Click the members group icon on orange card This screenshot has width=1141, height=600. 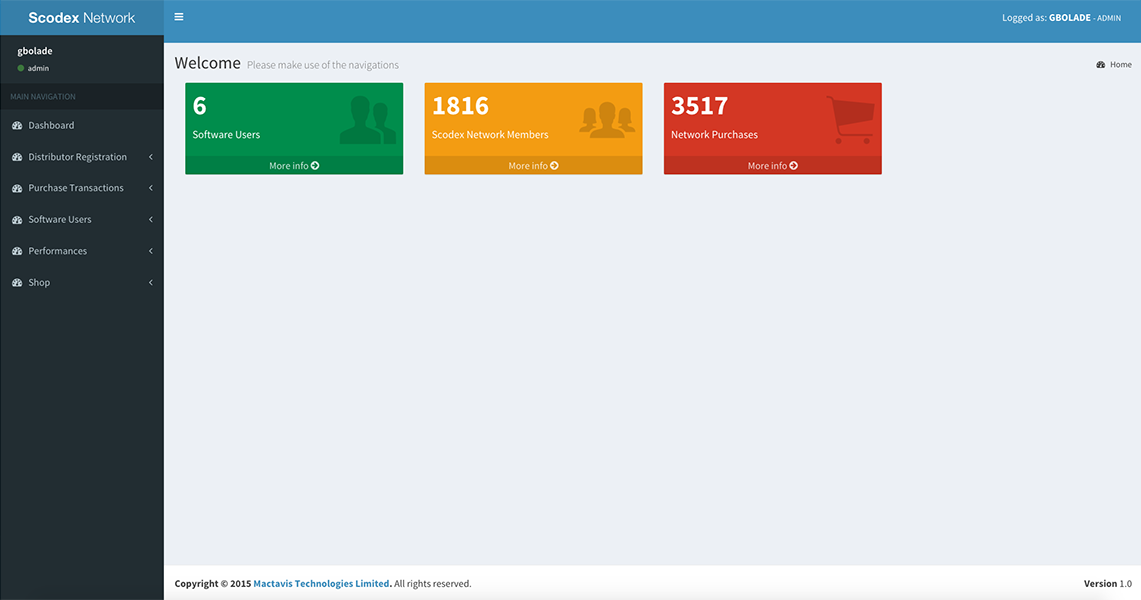pos(607,120)
